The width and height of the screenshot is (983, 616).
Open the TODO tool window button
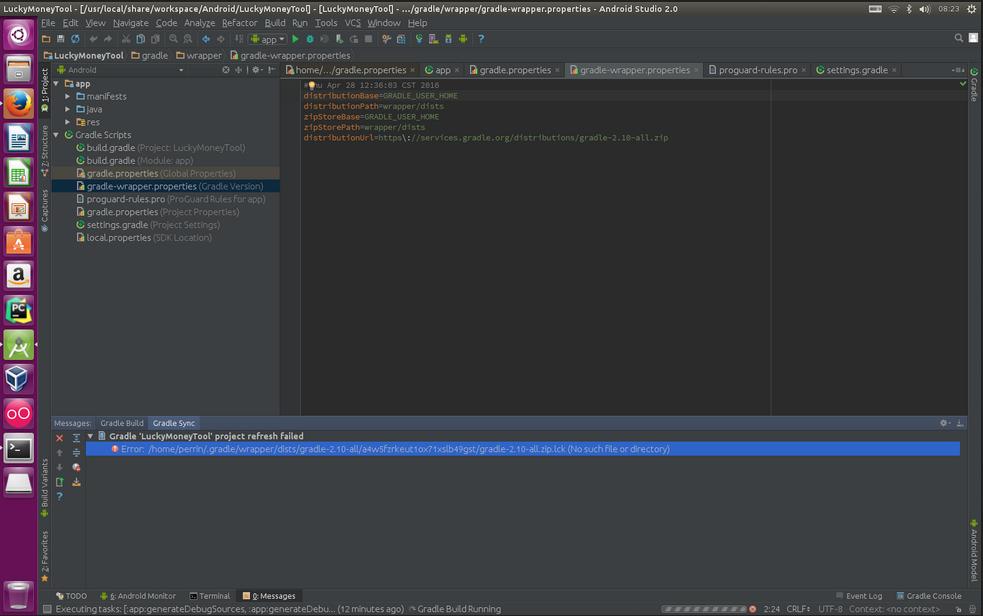(71, 596)
